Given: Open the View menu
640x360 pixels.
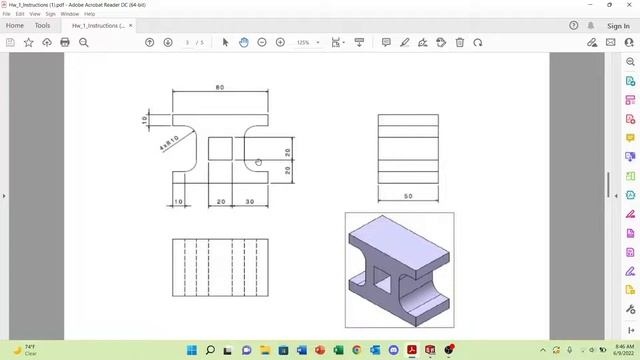Looking at the screenshot, I should [x=35, y=14].
